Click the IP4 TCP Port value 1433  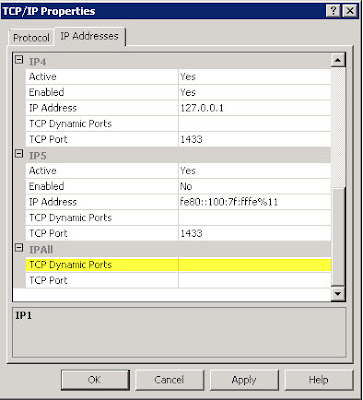coord(254,139)
